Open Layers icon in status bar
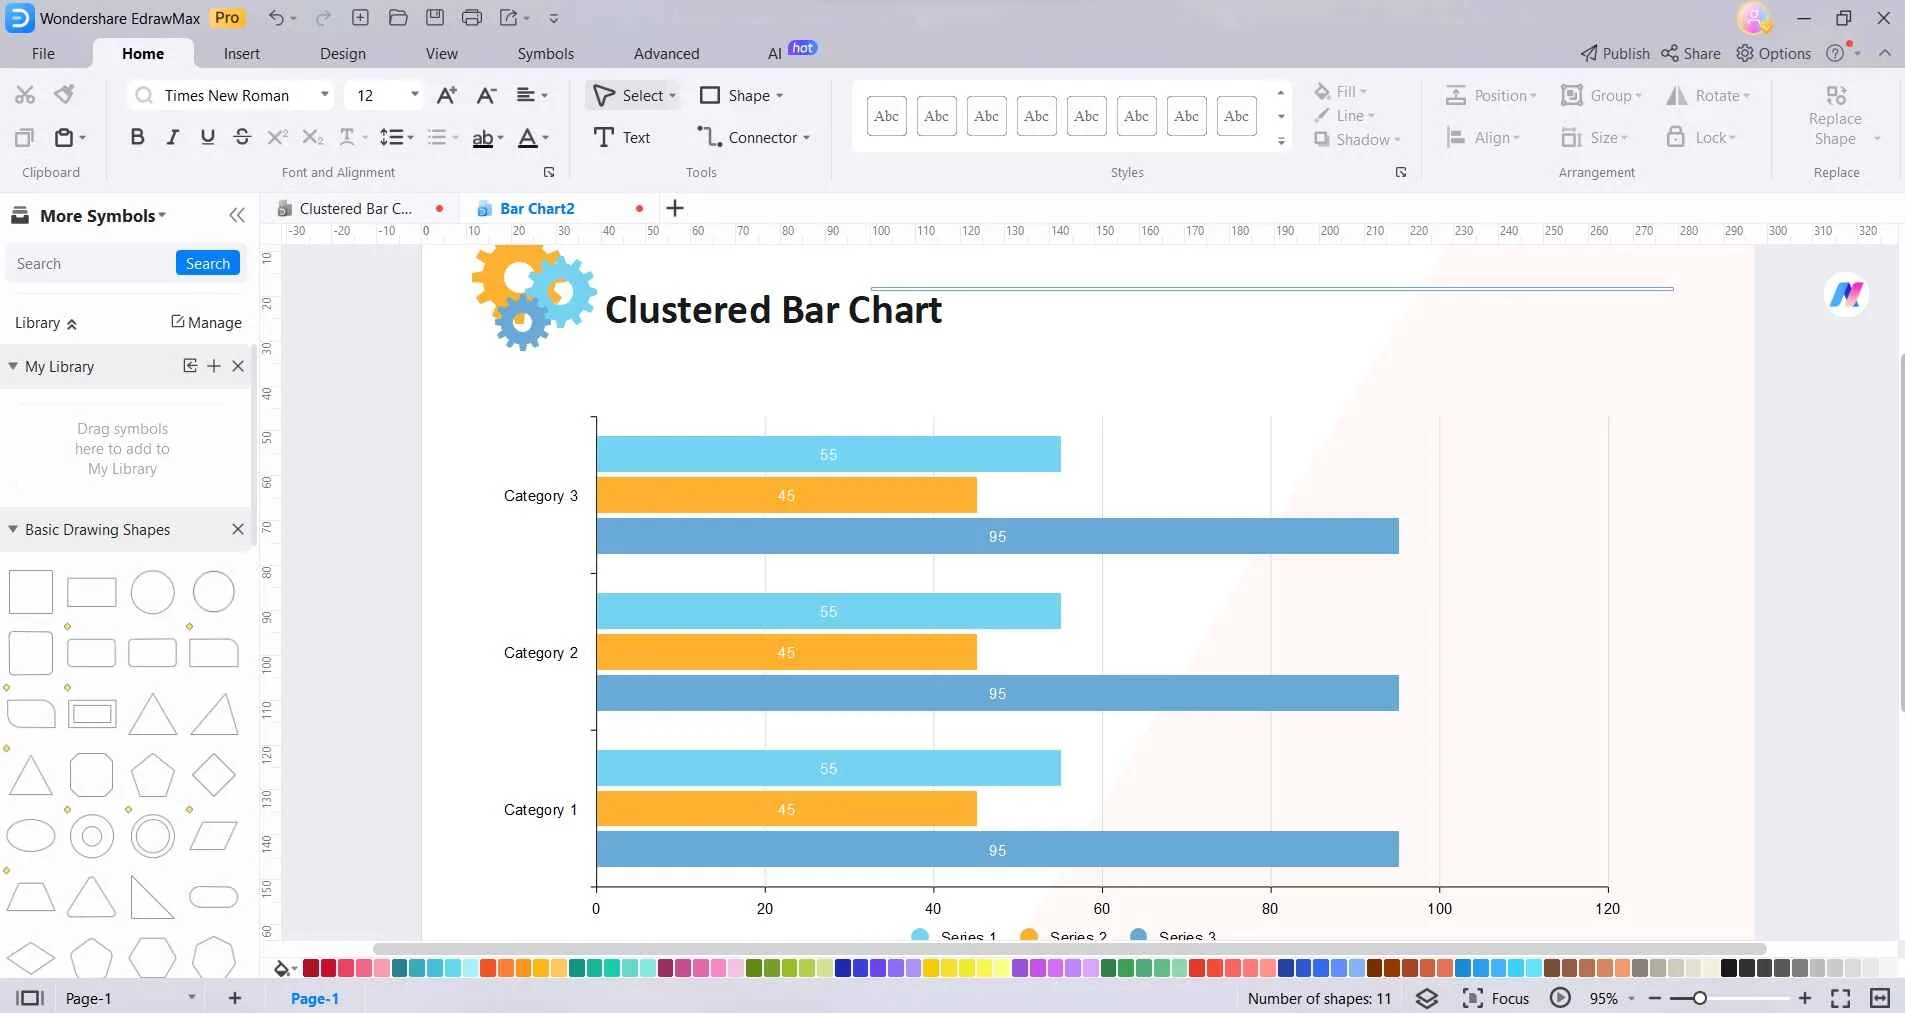Image resolution: width=1905 pixels, height=1013 pixels. coord(1427,998)
